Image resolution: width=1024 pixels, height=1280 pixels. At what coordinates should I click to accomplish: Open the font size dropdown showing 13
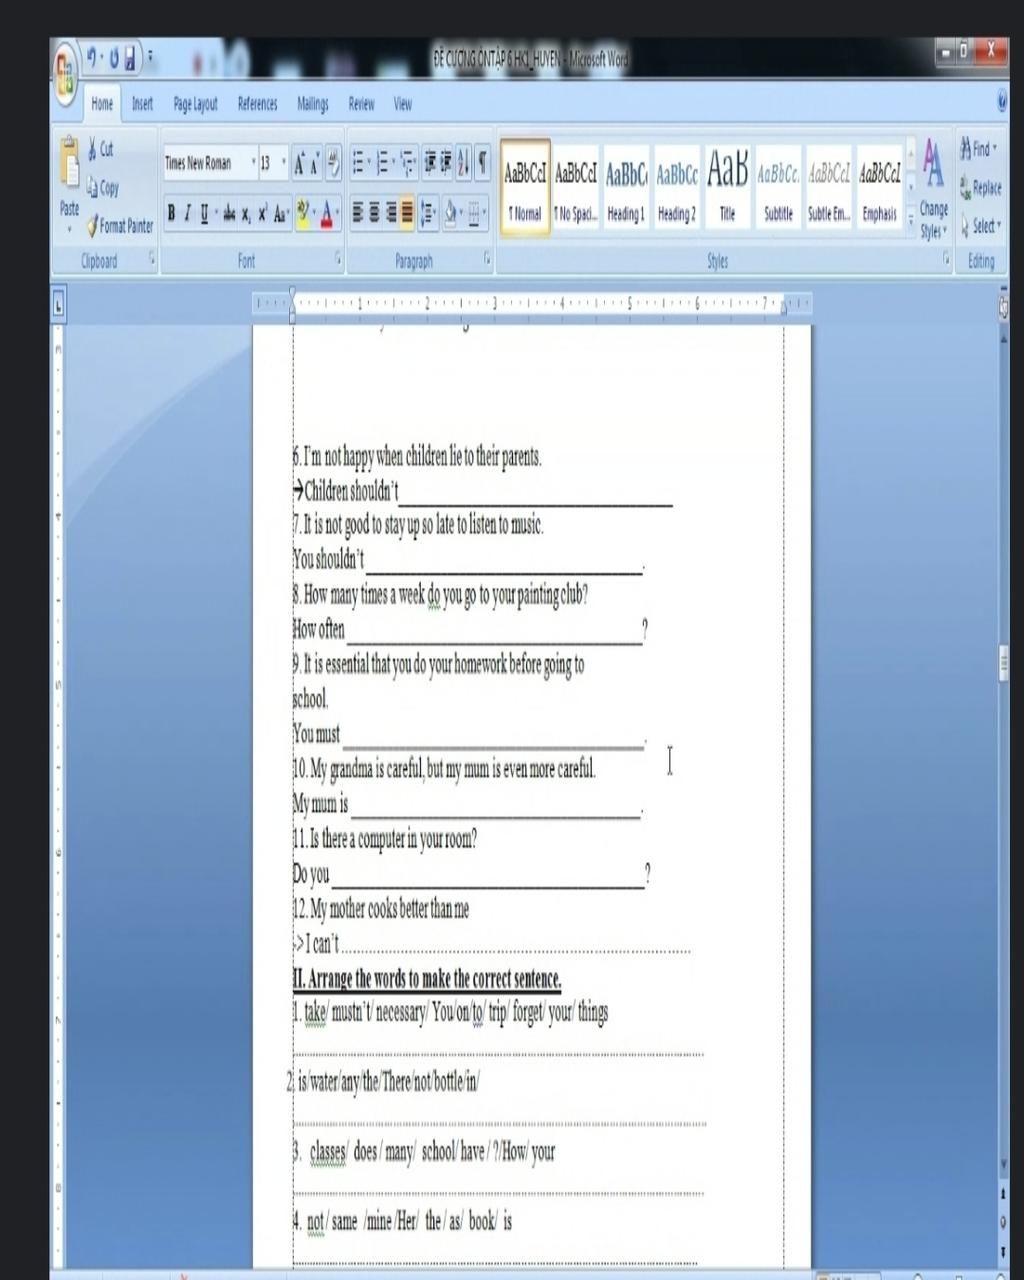coord(284,163)
